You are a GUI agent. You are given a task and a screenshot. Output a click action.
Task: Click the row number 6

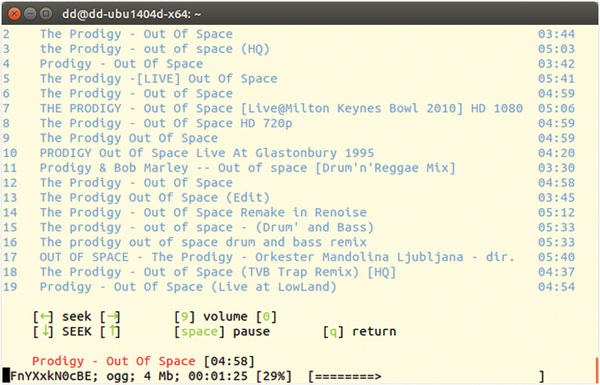pos(7,94)
